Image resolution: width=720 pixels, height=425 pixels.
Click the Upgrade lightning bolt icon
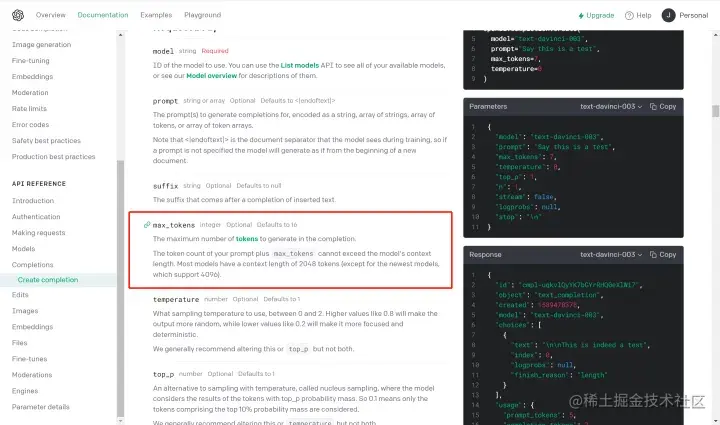[x=581, y=16]
